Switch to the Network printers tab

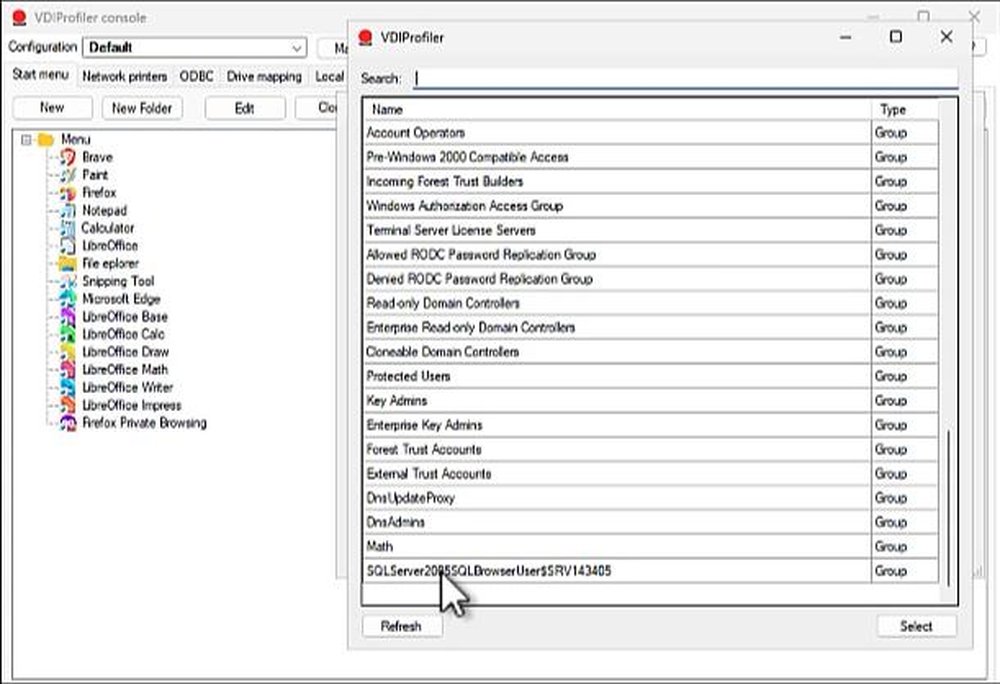click(x=124, y=76)
